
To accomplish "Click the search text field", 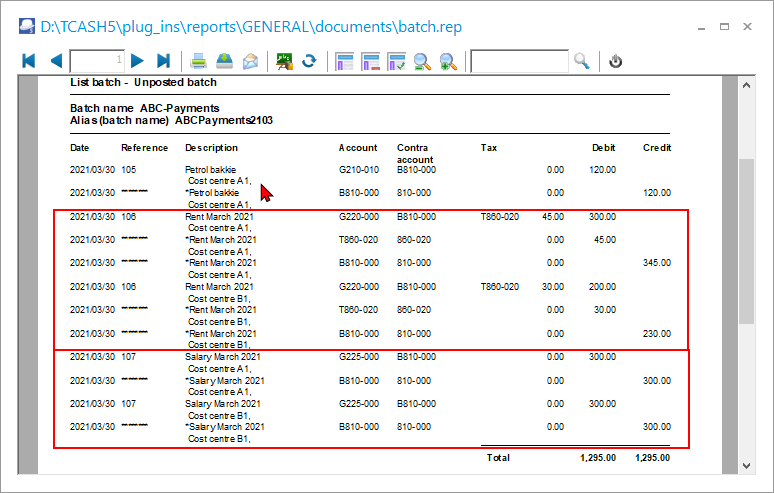I will pos(519,62).
